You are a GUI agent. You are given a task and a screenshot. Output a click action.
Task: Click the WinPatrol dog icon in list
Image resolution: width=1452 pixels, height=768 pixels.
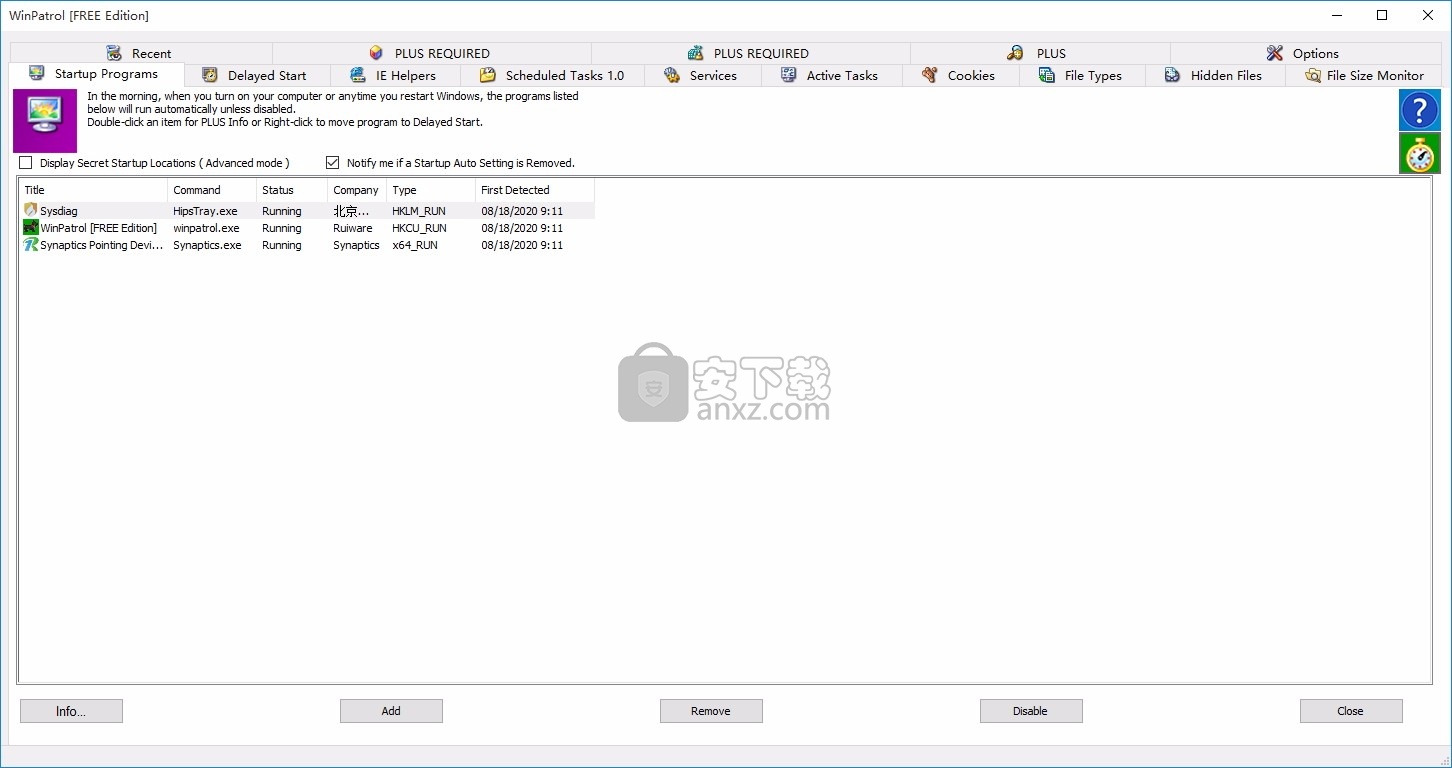click(31, 227)
